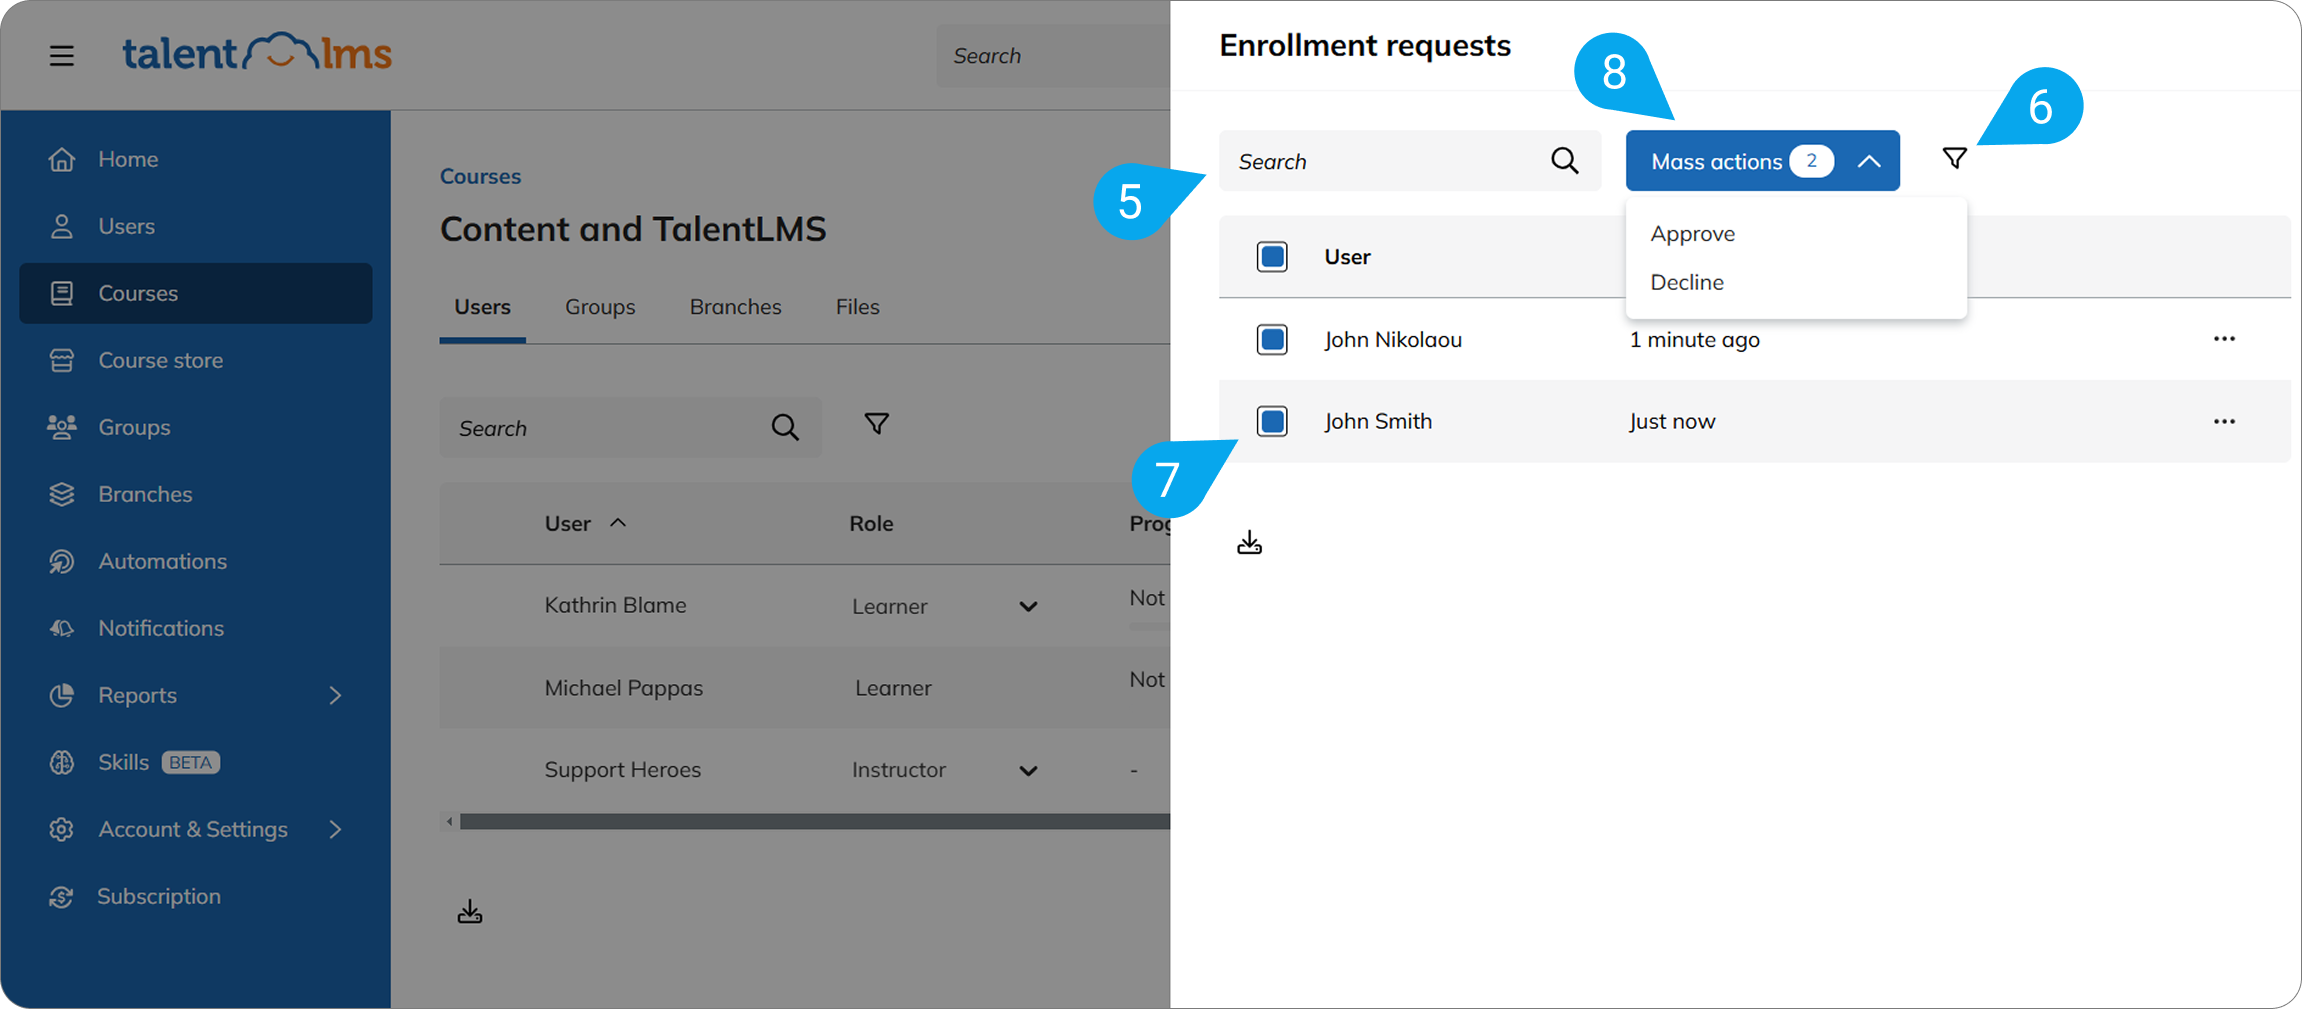This screenshot has width=2302, height=1009.
Task: Open Subscription in the sidebar
Action: pyautogui.click(x=195, y=896)
